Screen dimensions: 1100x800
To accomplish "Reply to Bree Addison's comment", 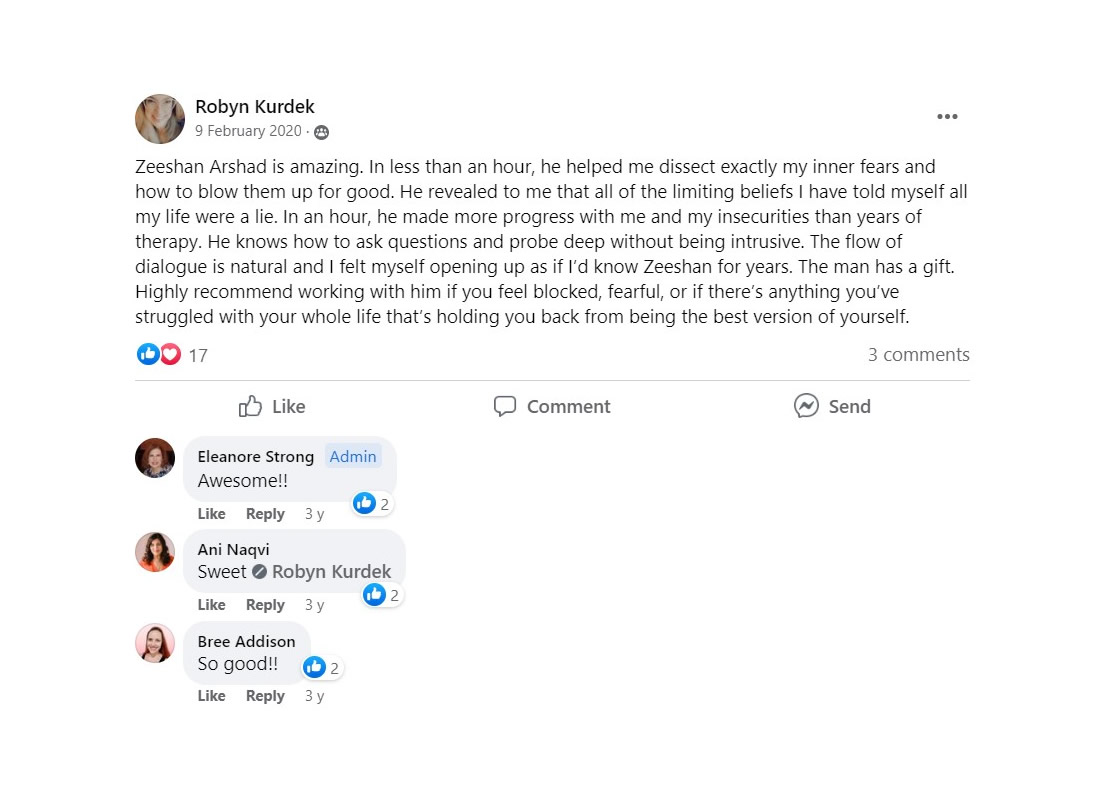I will [265, 696].
